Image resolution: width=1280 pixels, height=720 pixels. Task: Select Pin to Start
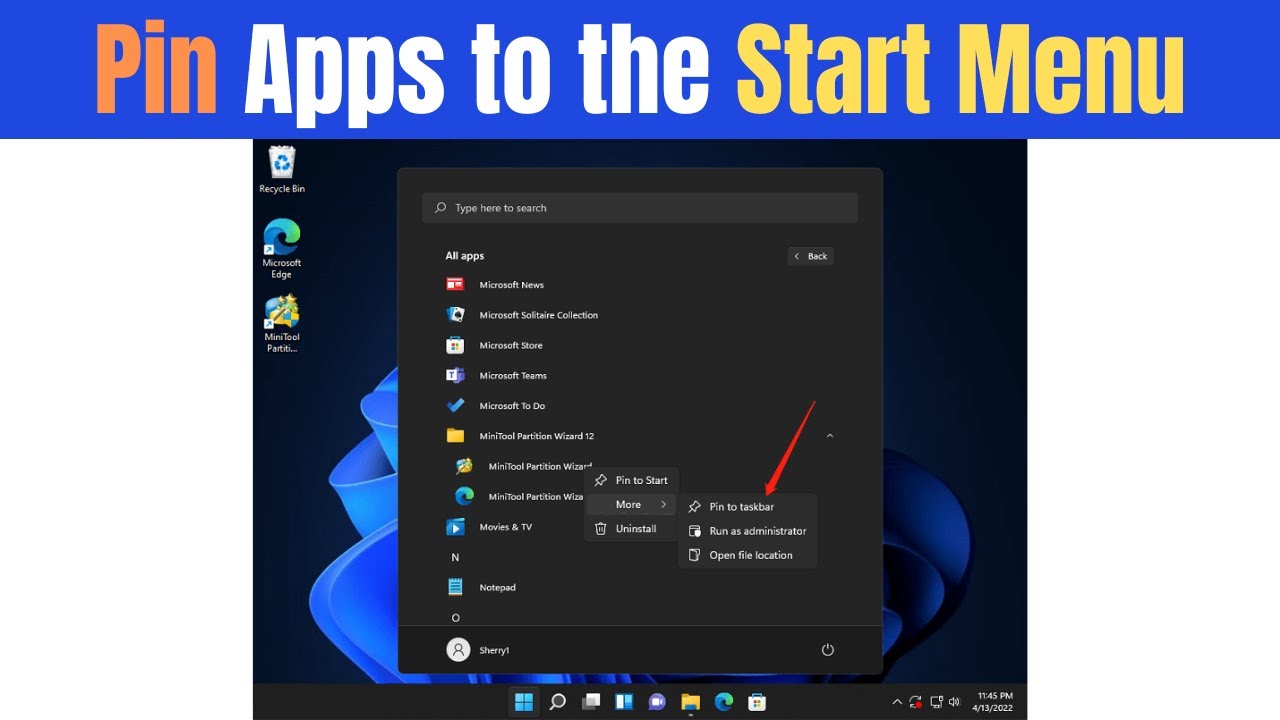coord(631,480)
